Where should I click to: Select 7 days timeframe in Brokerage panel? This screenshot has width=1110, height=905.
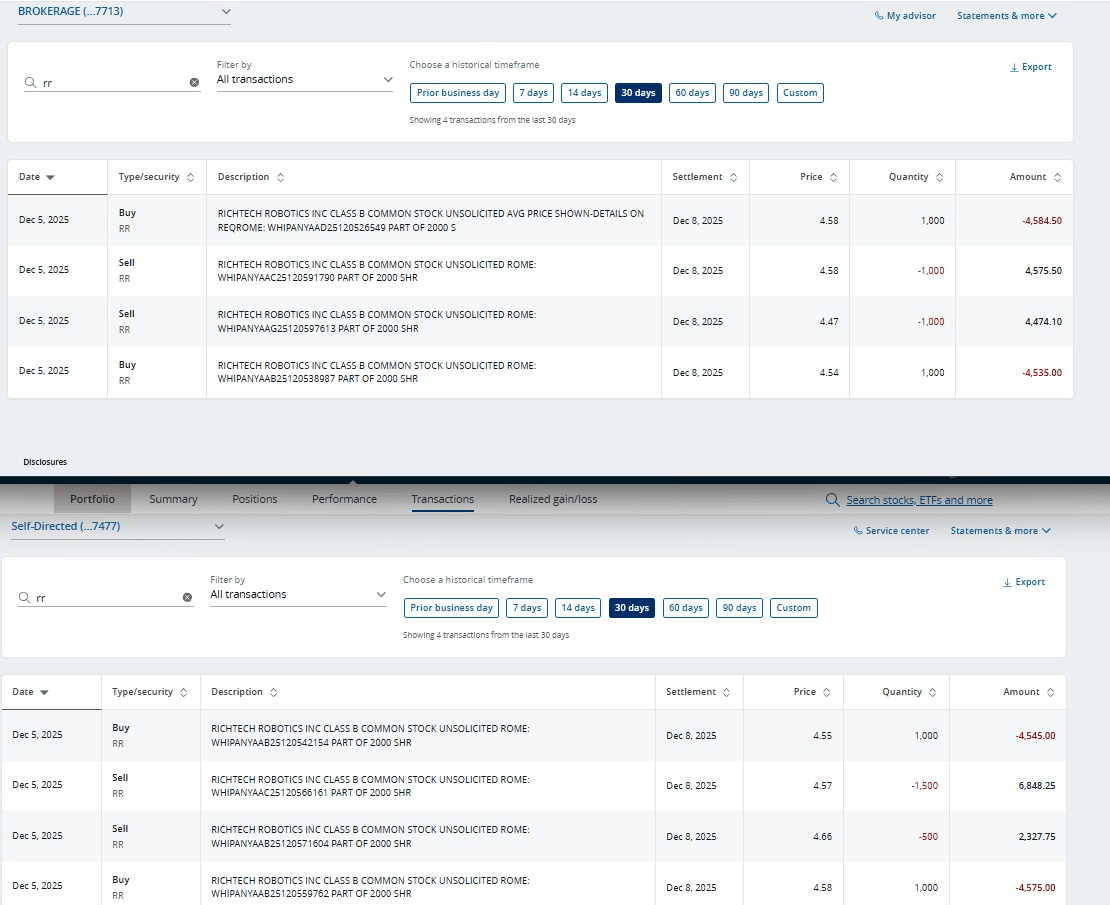[533, 93]
